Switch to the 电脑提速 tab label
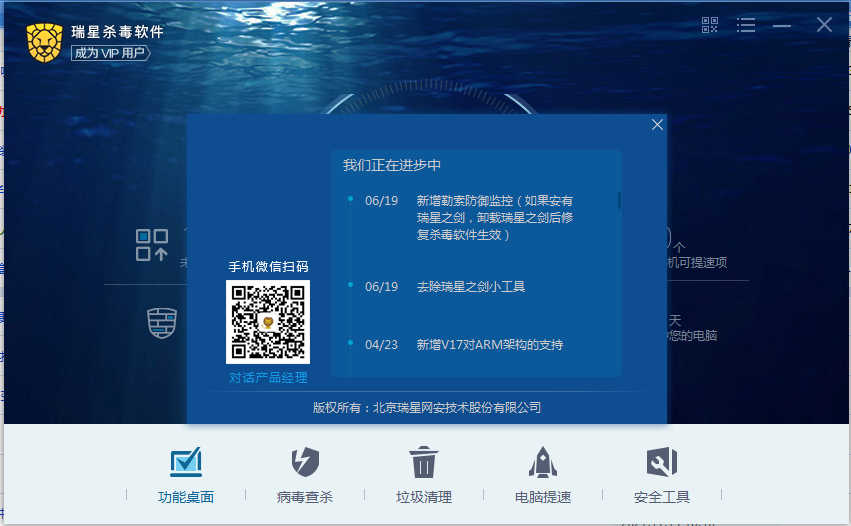This screenshot has width=851, height=526. click(543, 497)
